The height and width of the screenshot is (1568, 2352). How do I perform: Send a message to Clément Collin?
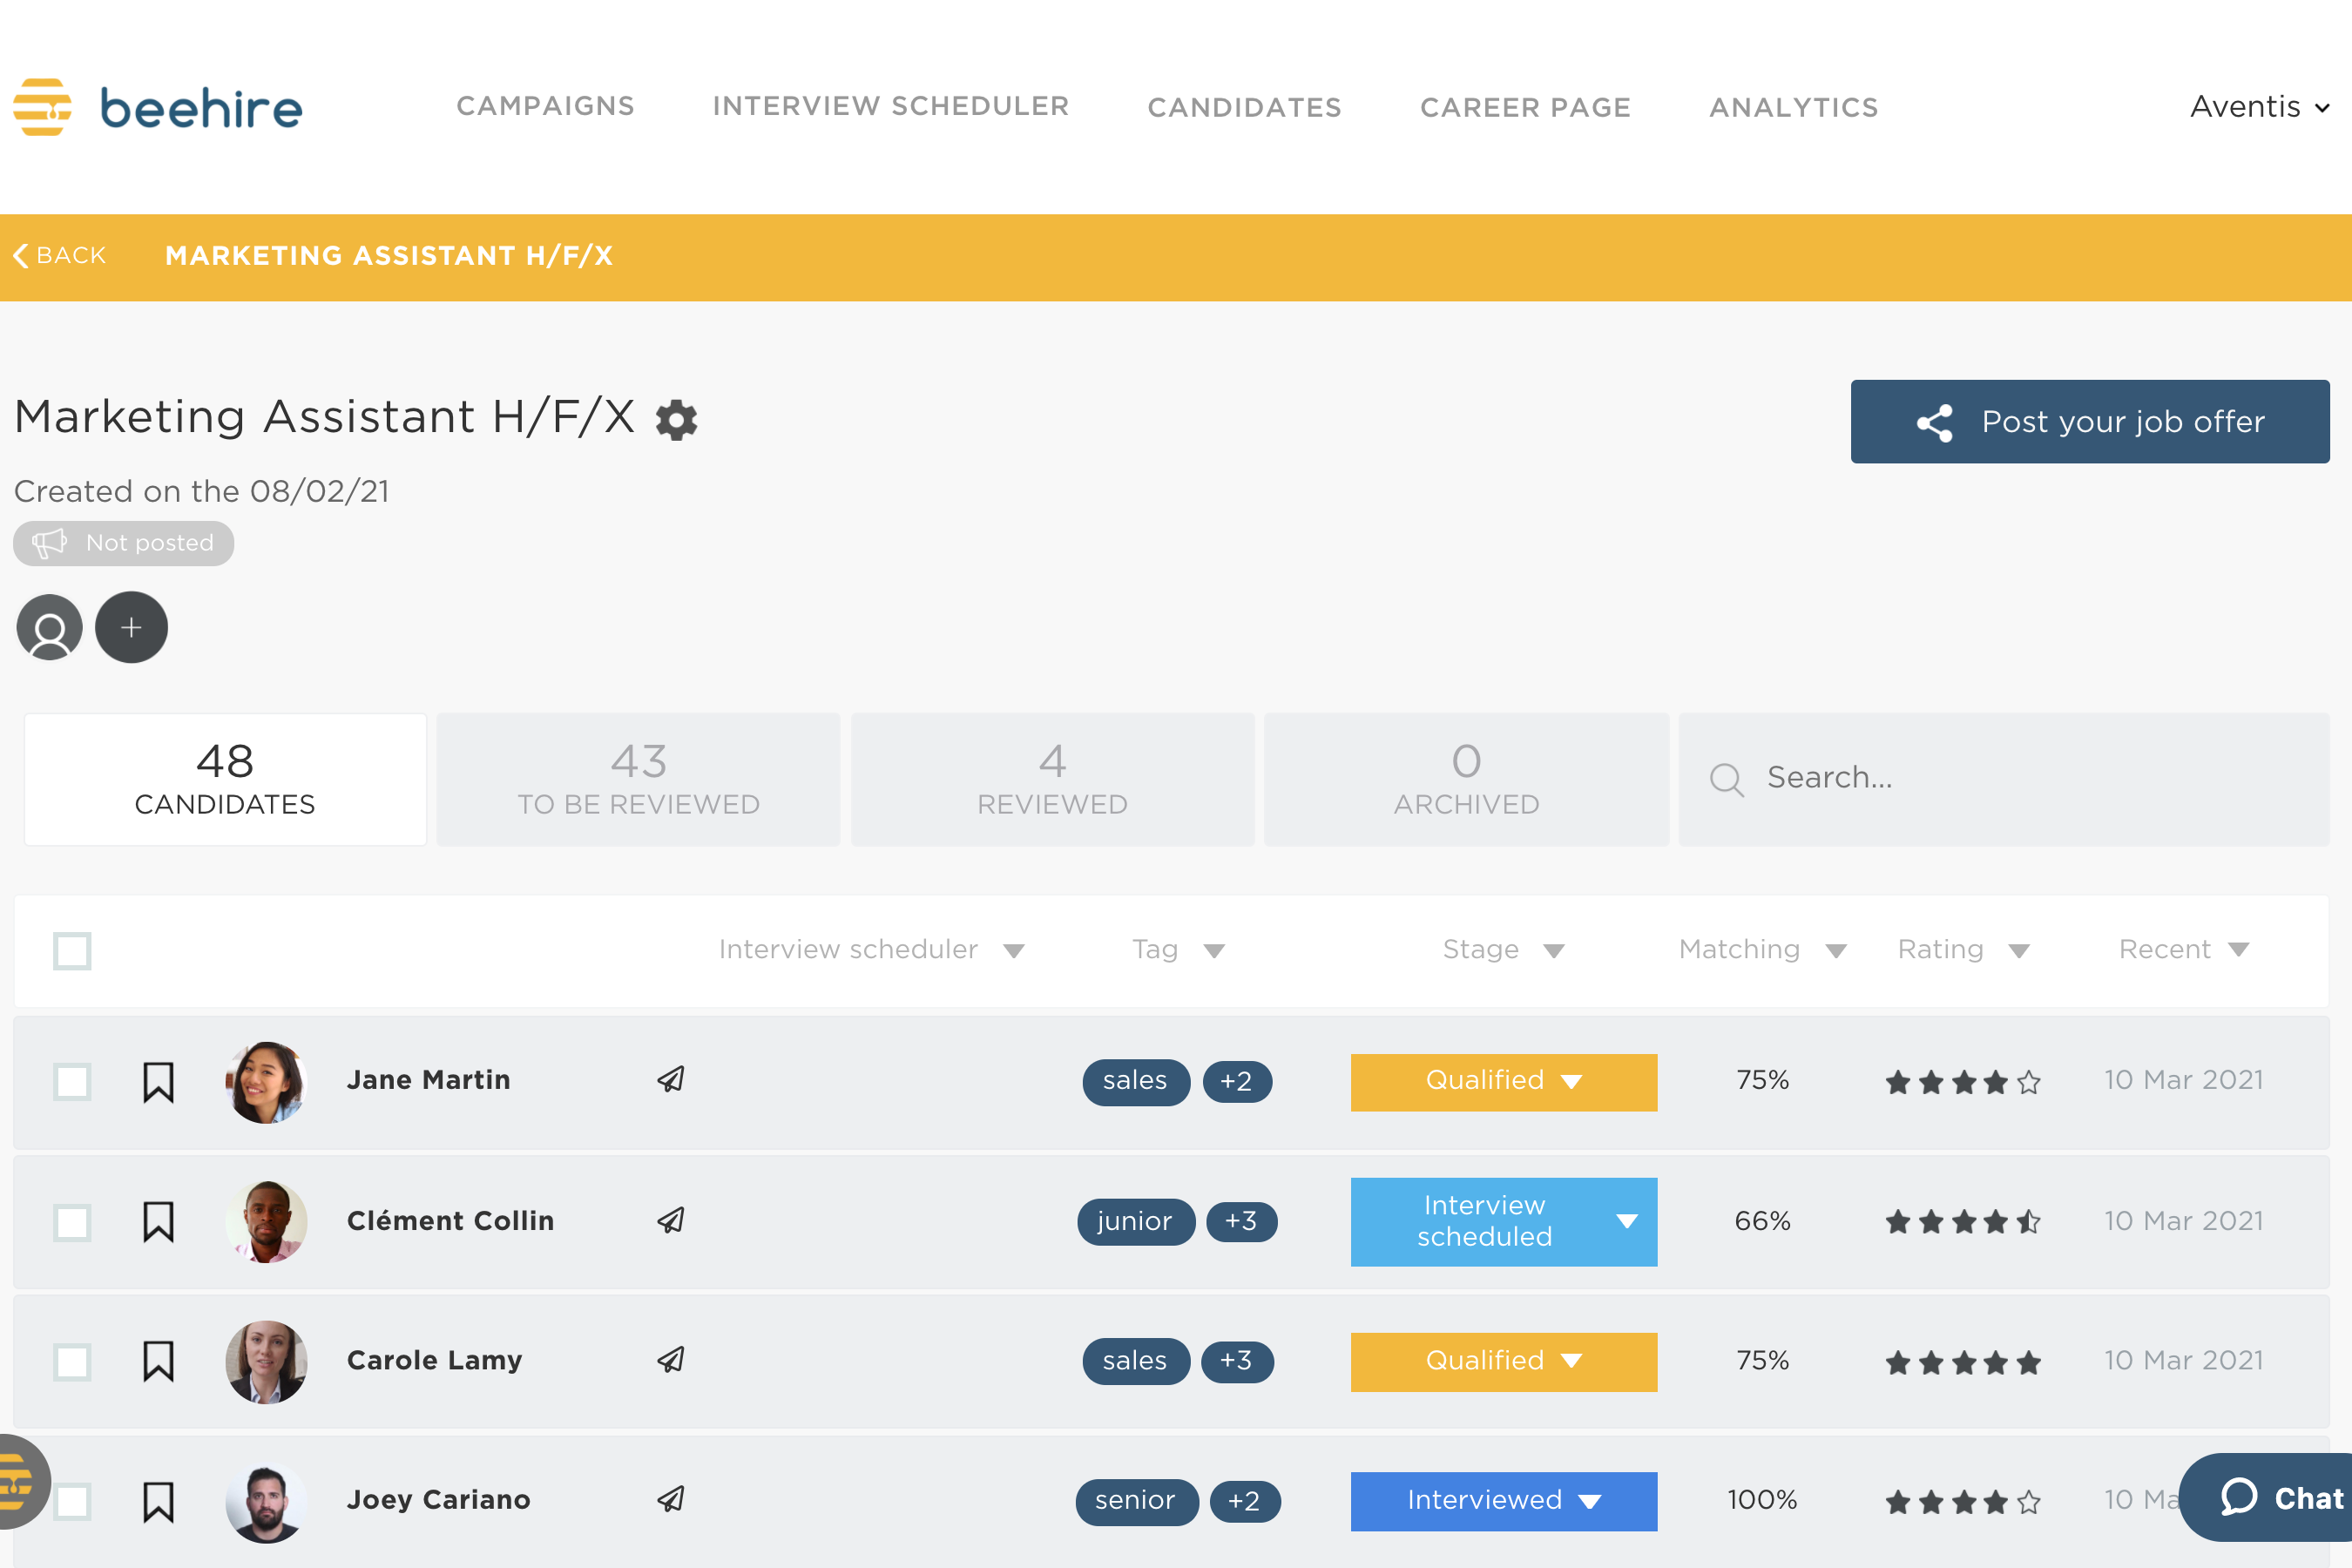[671, 1221]
